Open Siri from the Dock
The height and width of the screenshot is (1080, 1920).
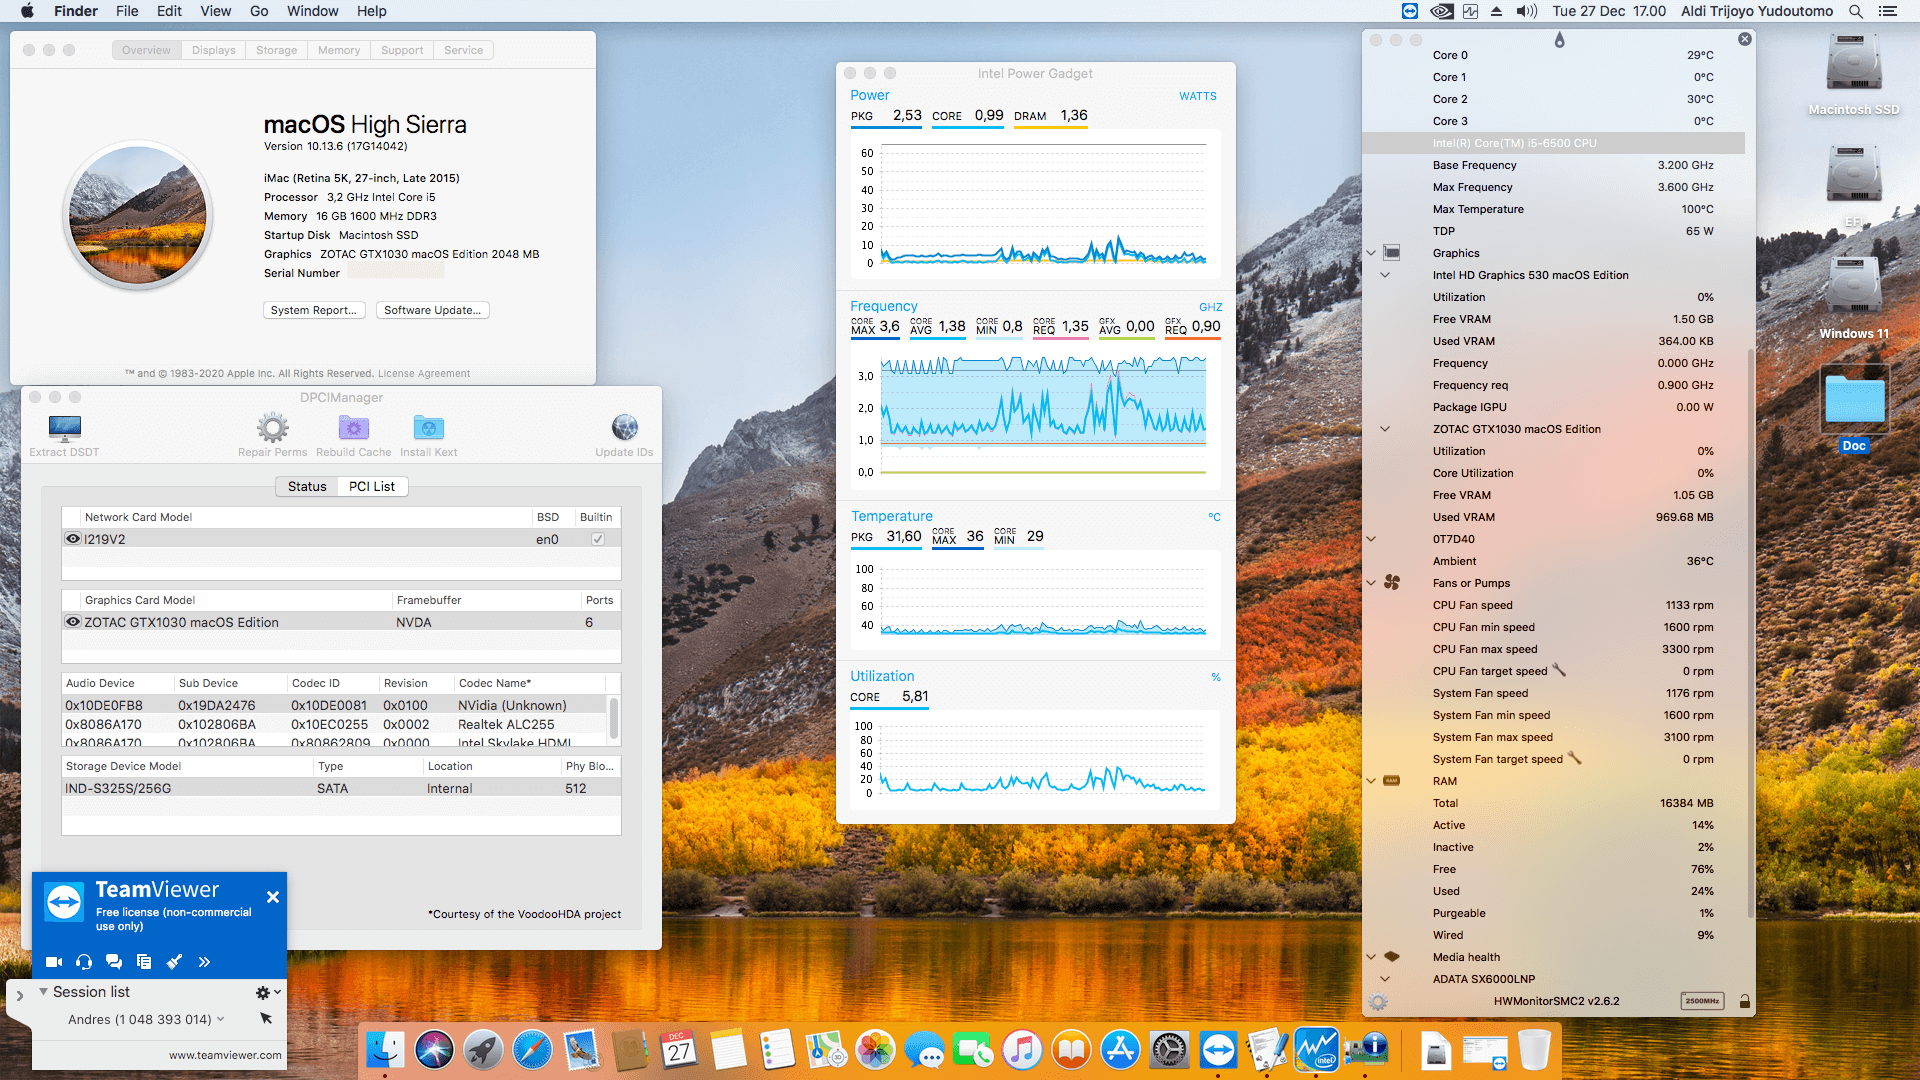(x=434, y=1050)
